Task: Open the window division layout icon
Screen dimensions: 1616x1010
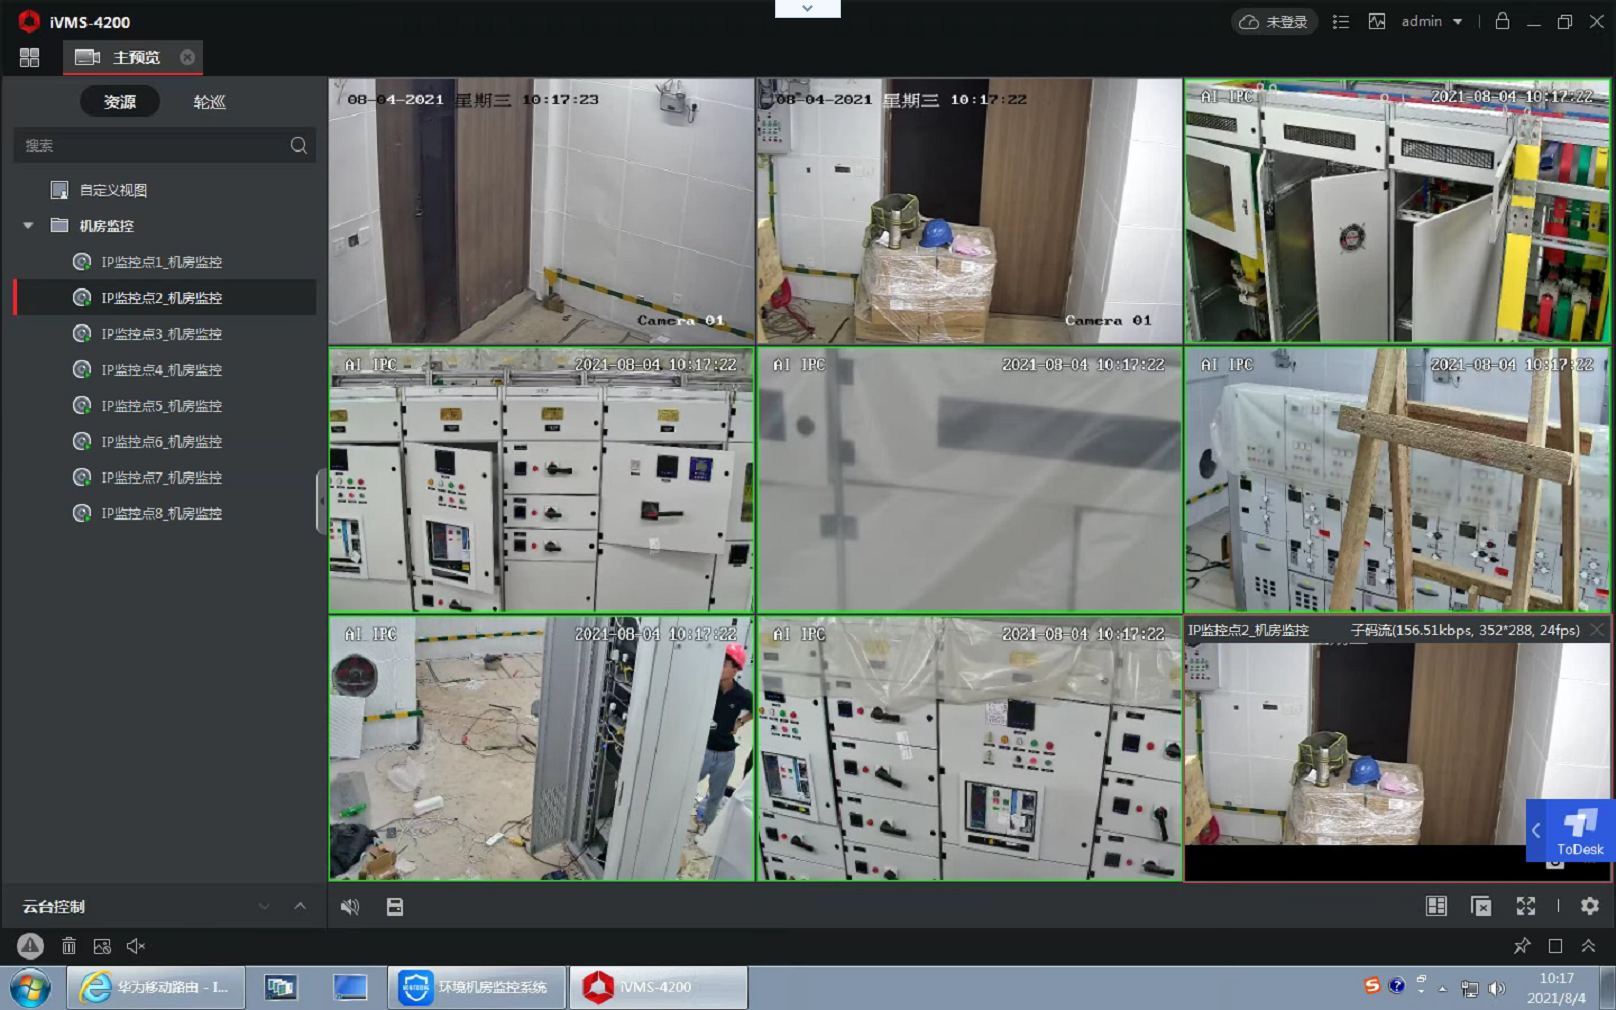Action: [1436, 906]
